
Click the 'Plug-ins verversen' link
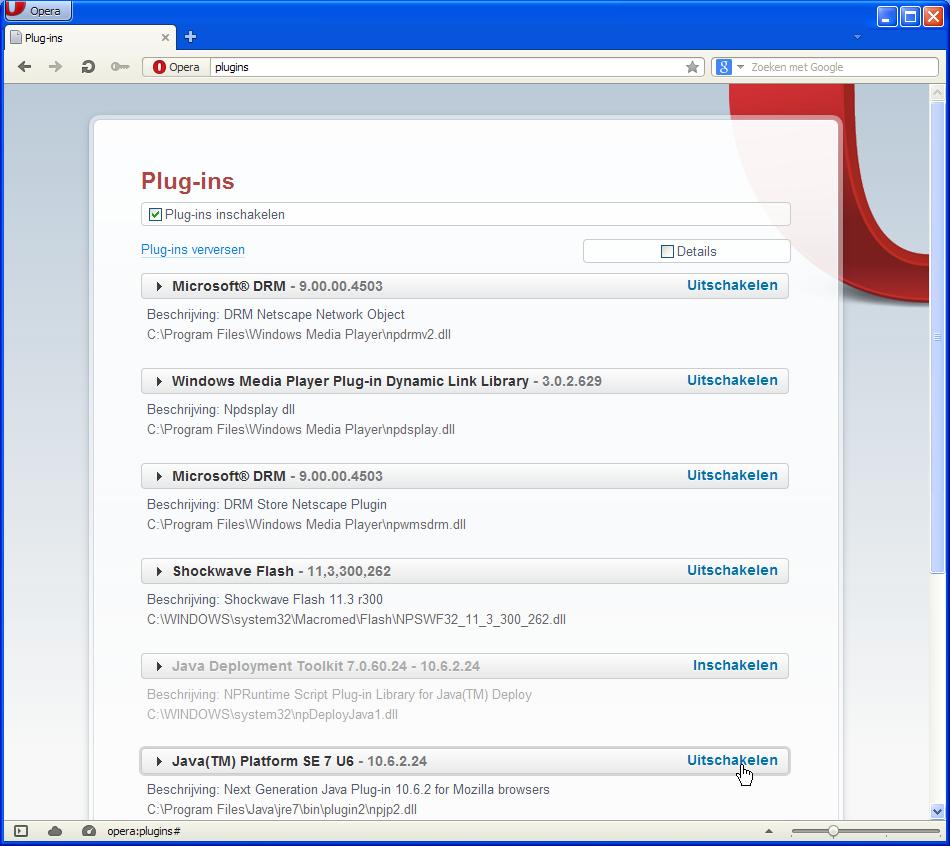point(193,250)
